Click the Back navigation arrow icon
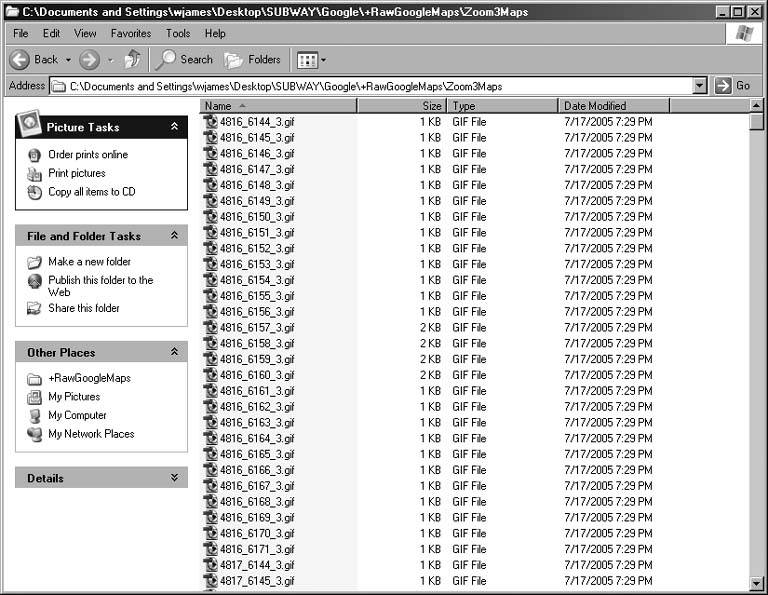The image size is (768, 595). (19, 60)
